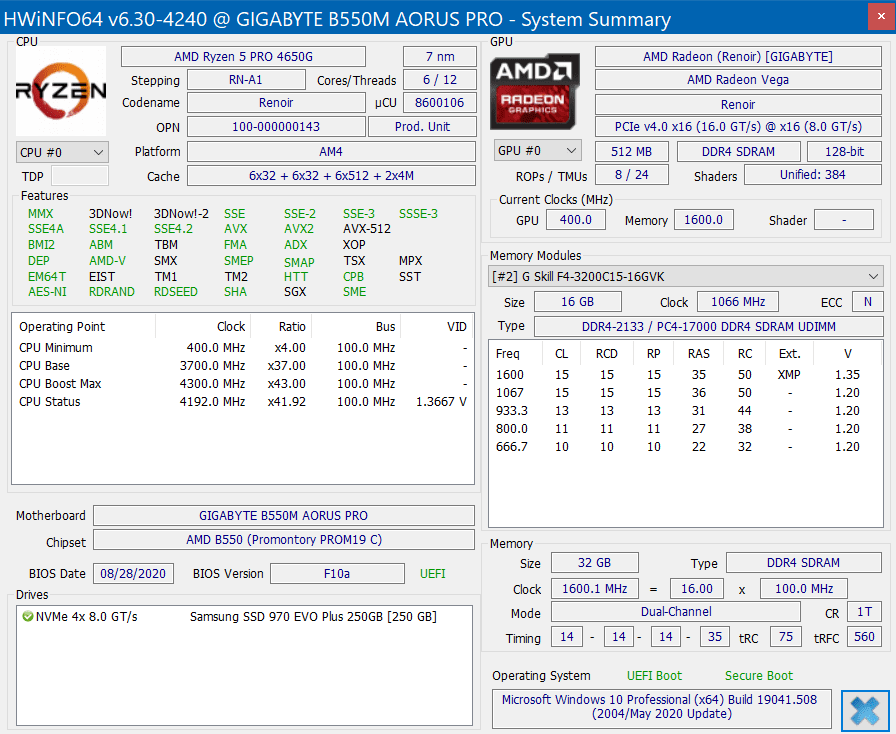The image size is (896, 734).
Task: Click the AMD Radeon Vega field
Action: [x=738, y=80]
